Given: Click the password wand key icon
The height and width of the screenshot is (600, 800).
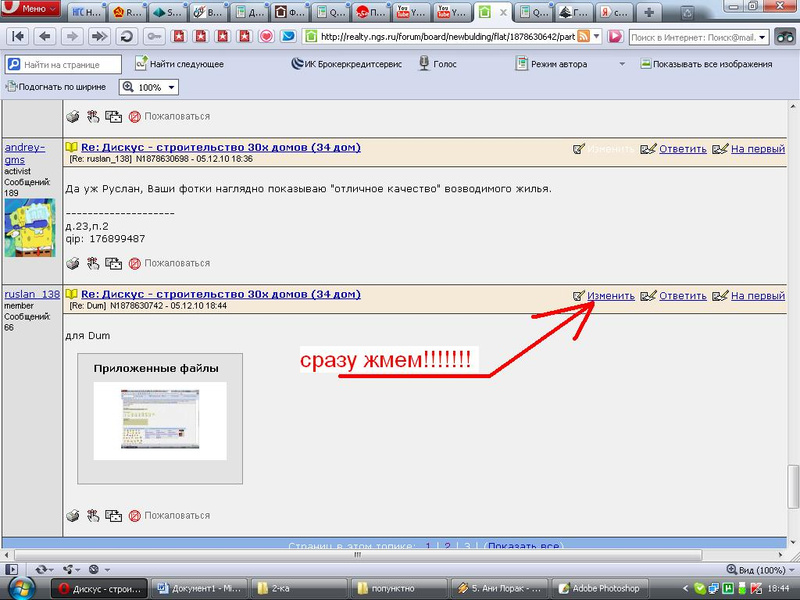Looking at the screenshot, I should pyautogui.click(x=153, y=36).
